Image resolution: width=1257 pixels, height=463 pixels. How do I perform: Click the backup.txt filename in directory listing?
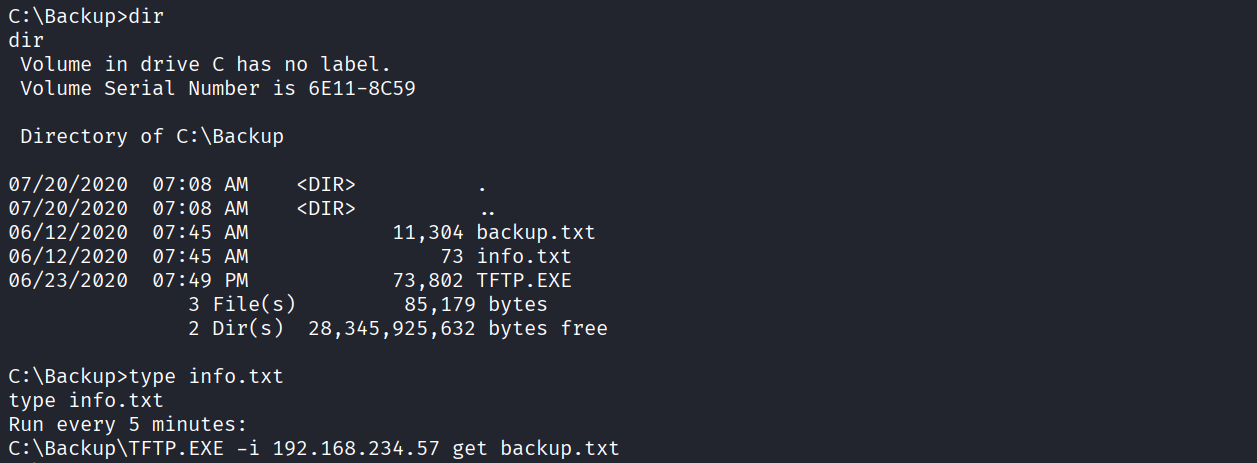tap(535, 233)
